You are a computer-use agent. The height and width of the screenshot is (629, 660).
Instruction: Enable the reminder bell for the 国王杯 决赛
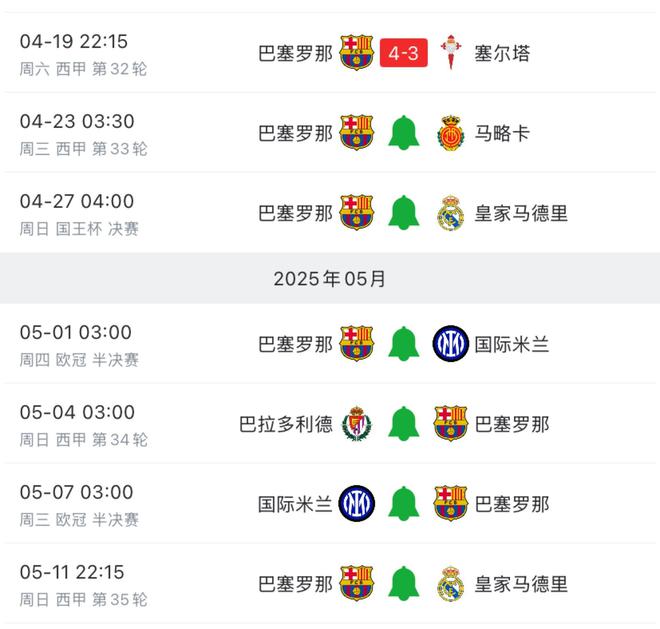(404, 213)
